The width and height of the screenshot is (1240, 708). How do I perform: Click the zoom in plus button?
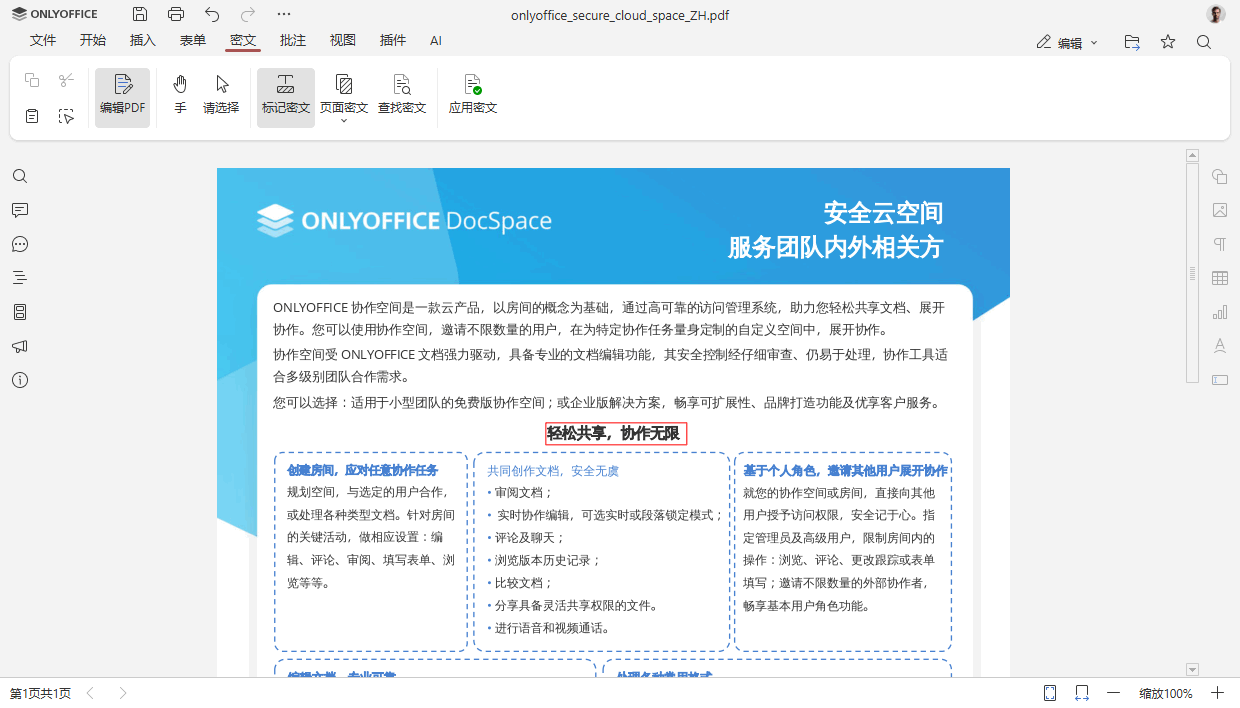click(1217, 693)
